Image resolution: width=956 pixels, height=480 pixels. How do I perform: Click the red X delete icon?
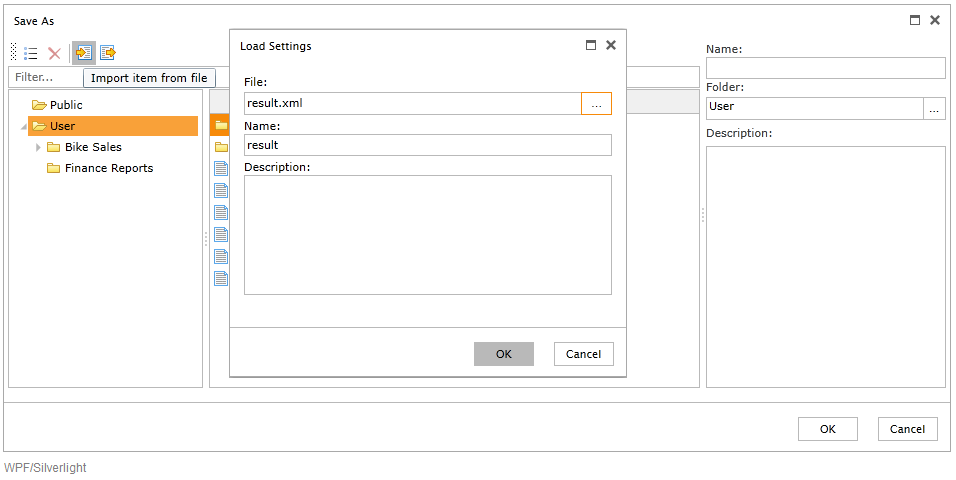coord(54,54)
